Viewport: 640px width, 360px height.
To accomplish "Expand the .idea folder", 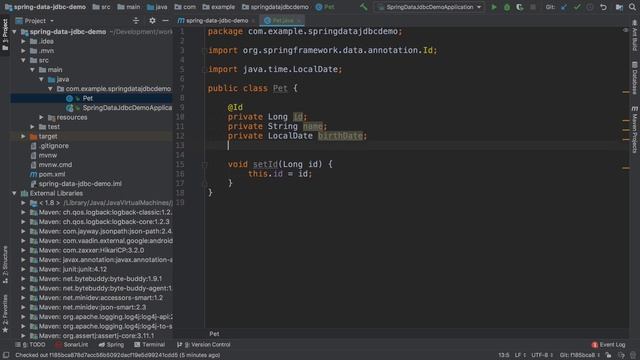I will point(24,41).
